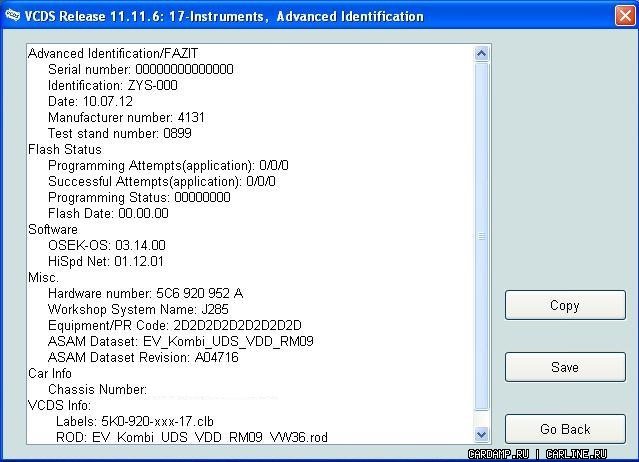
Task: Click the 'Programming Attempts(application)' line
Action: [168, 165]
